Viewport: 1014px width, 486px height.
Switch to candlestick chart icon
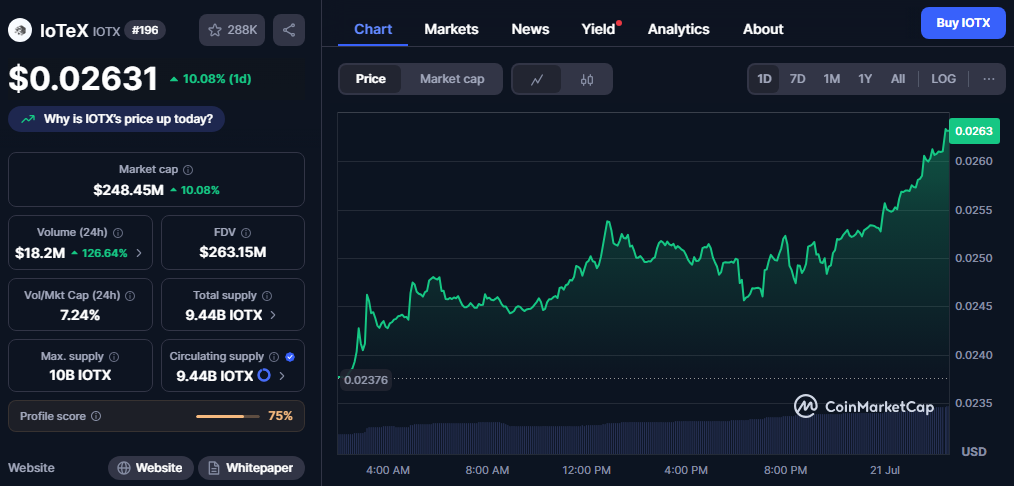pos(587,79)
